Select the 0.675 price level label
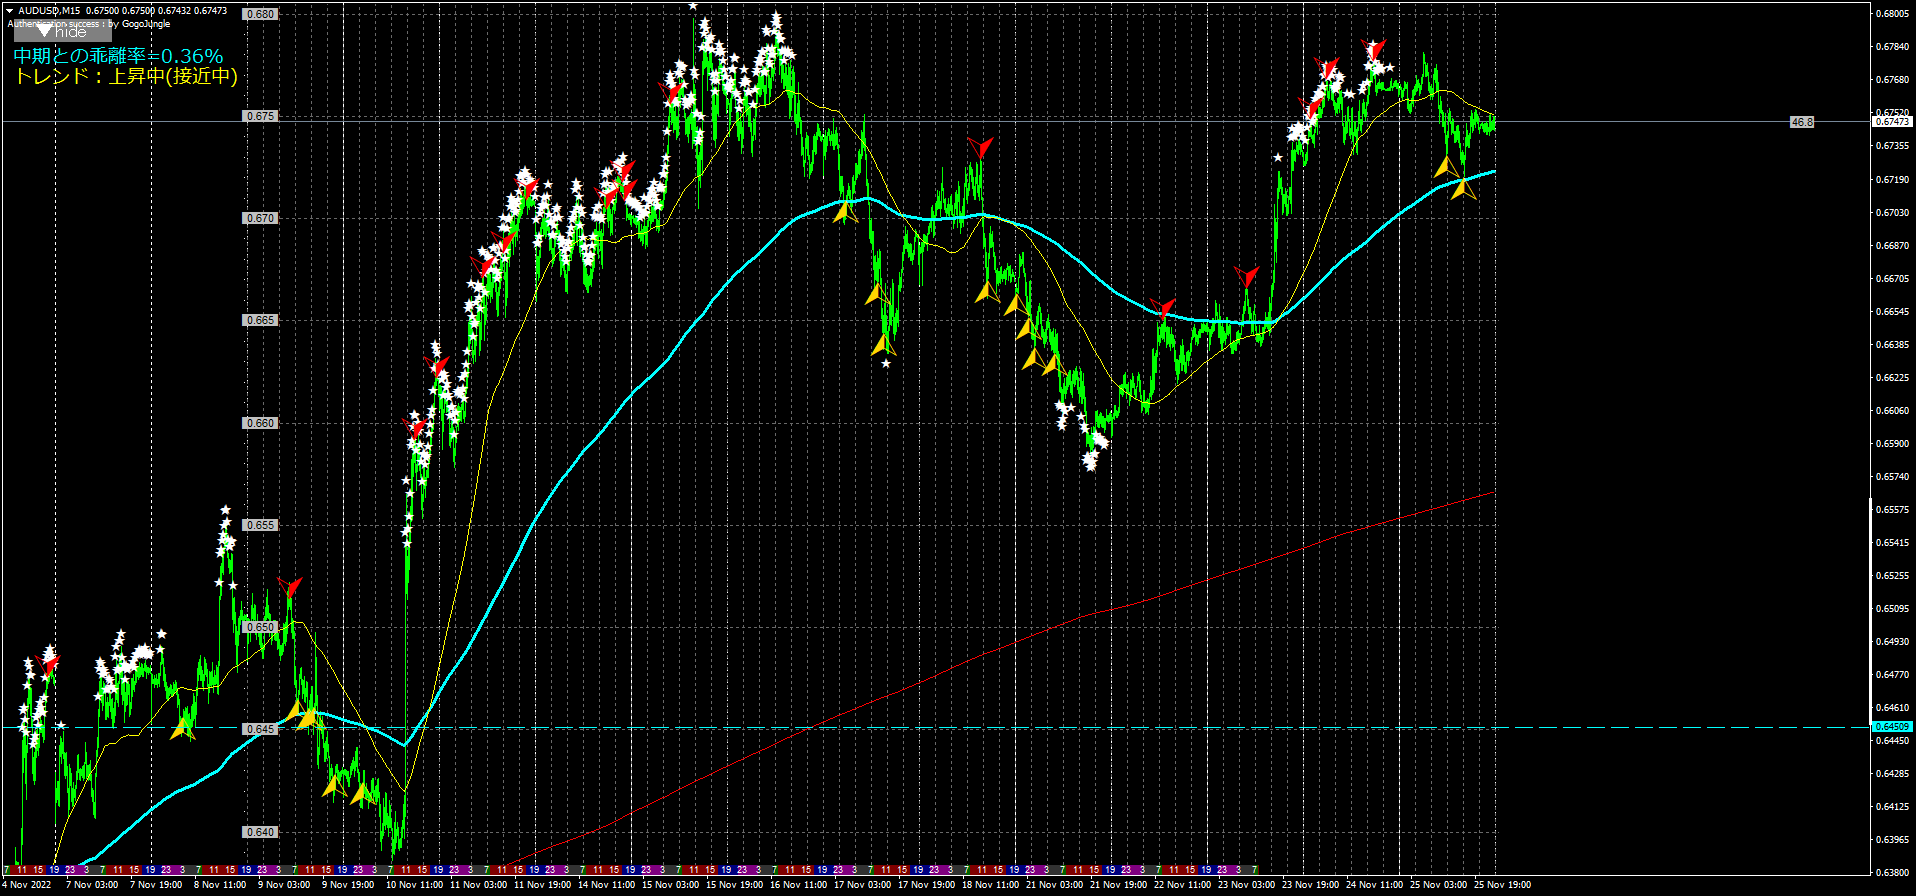 click(260, 116)
